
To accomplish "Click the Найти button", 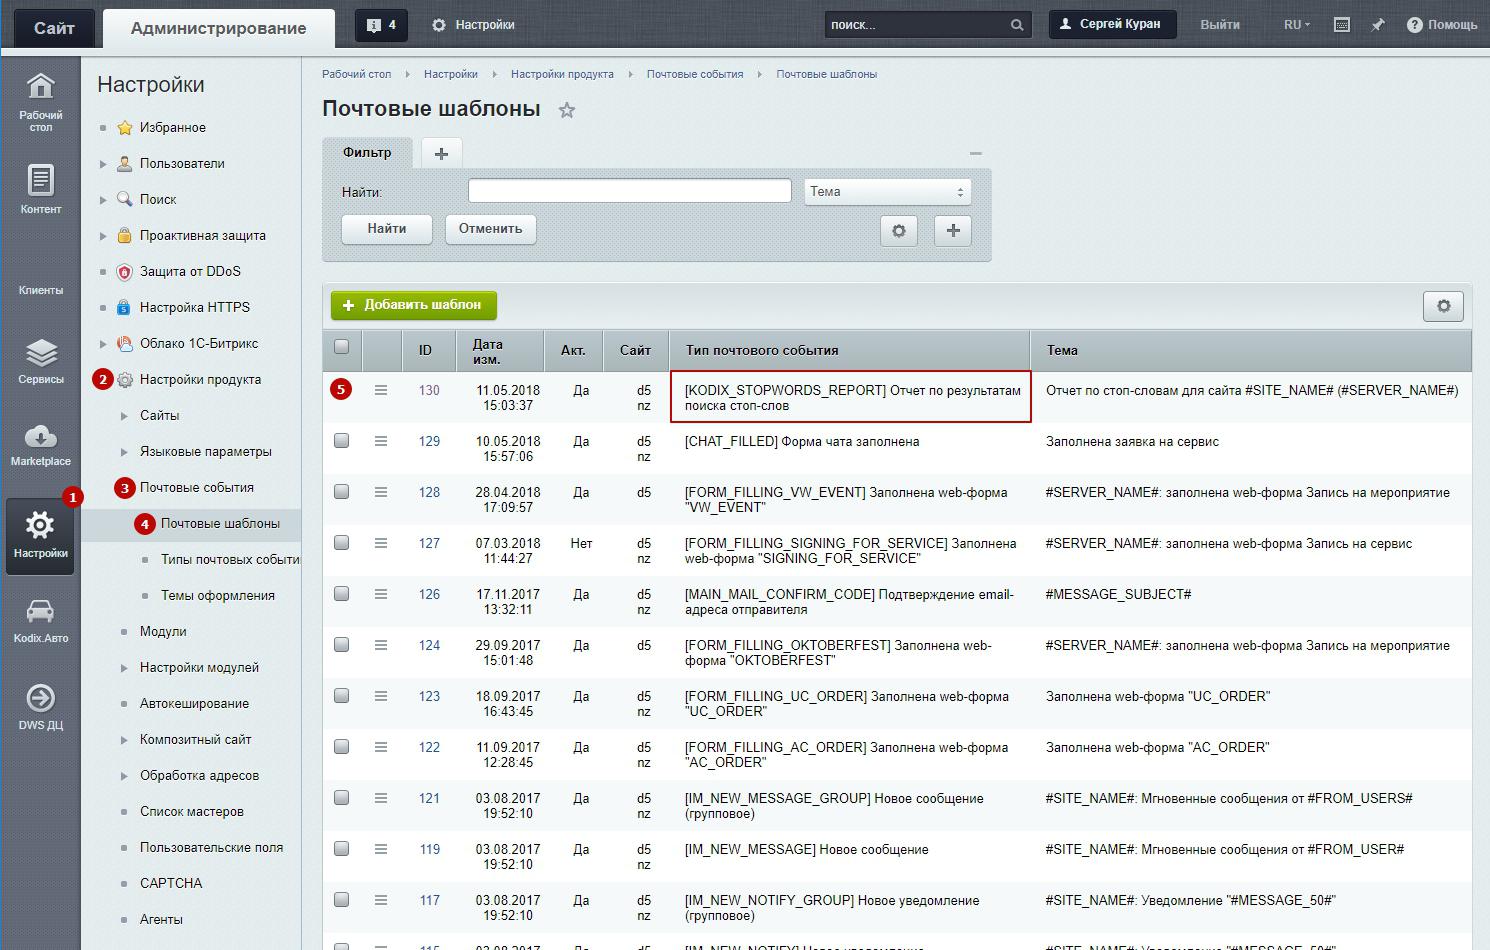I will pyautogui.click(x=387, y=229).
